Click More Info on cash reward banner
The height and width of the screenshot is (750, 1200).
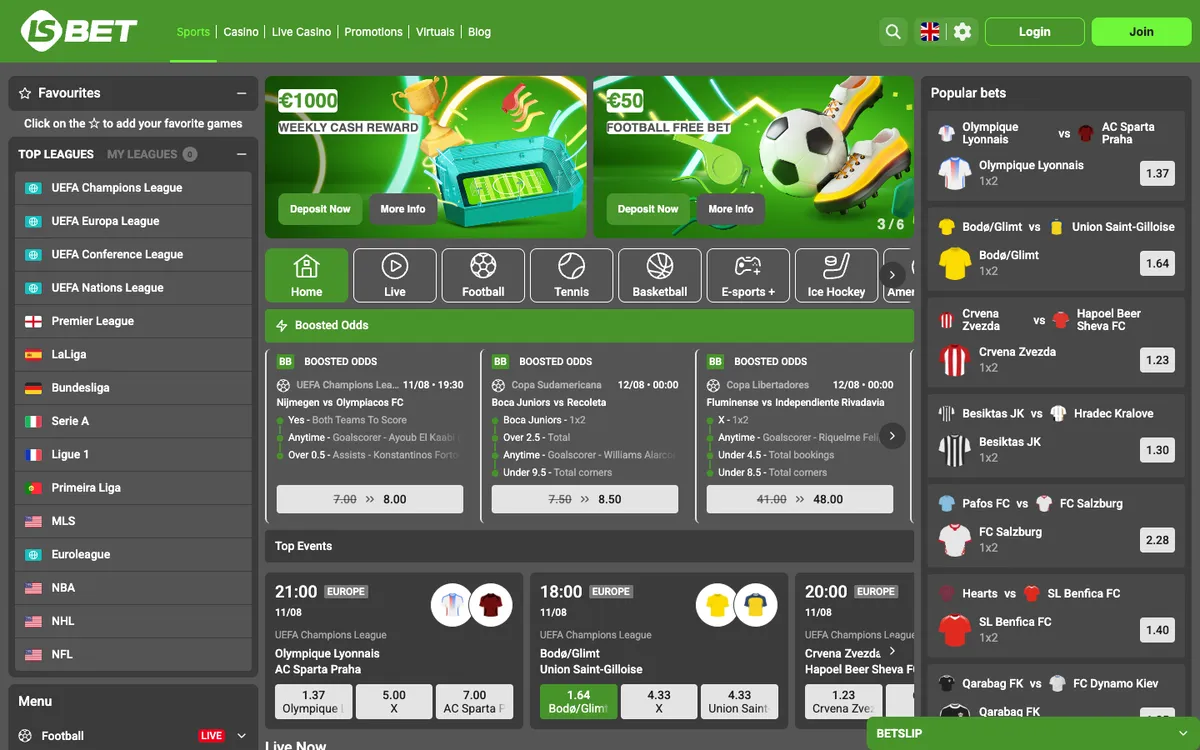pos(403,209)
